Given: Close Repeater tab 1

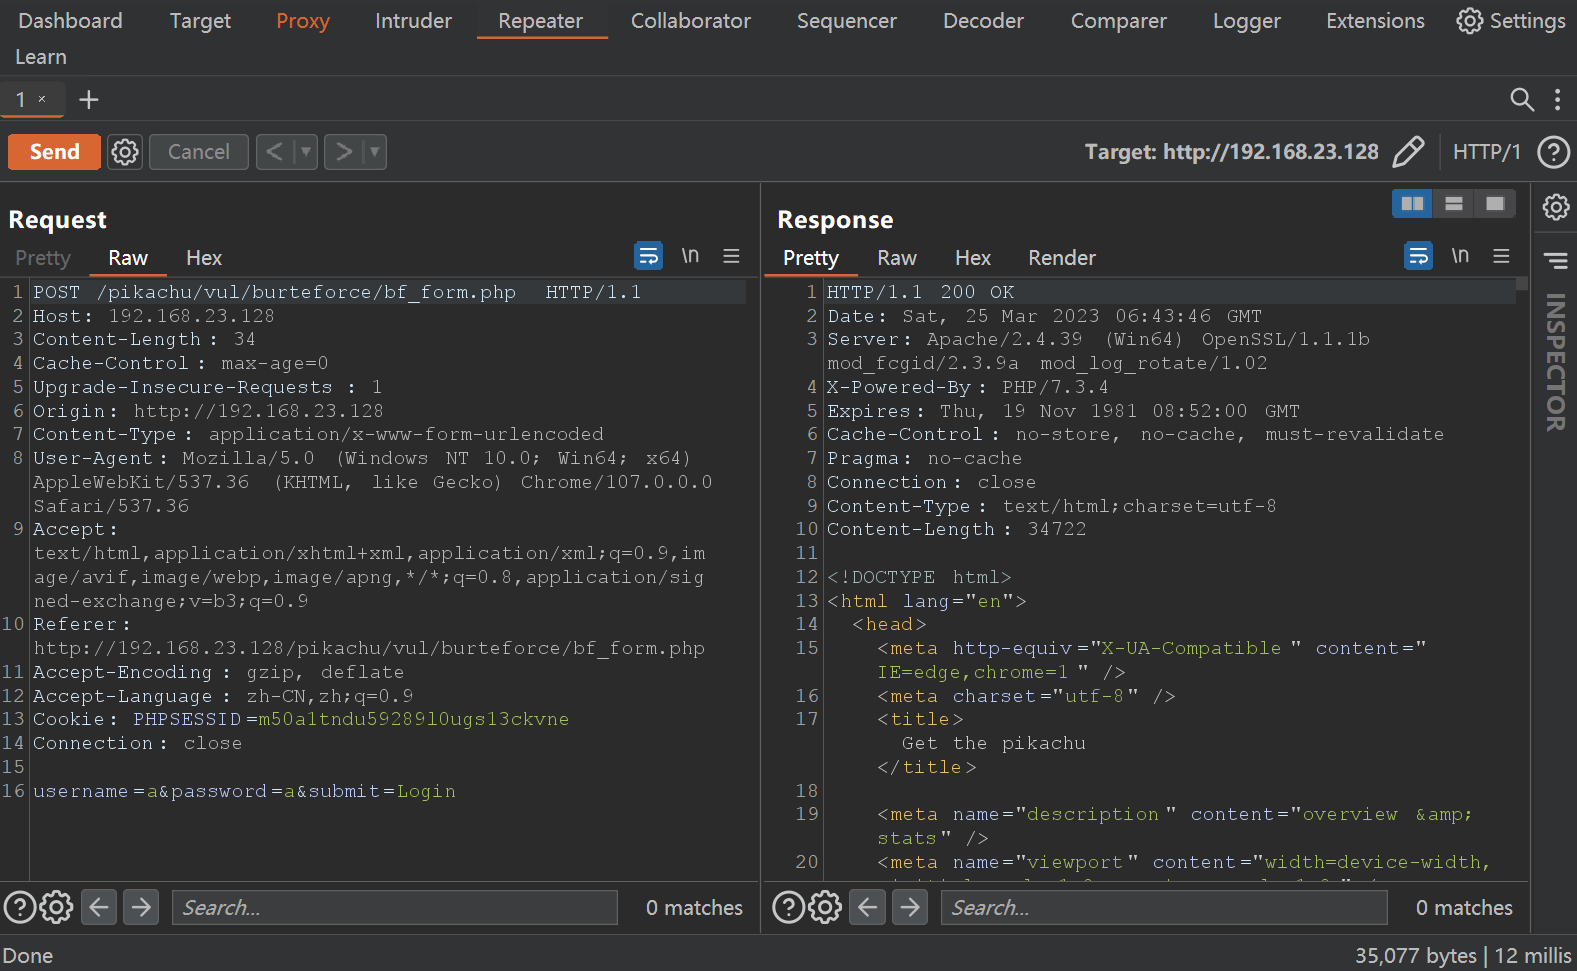Looking at the screenshot, I should (42, 99).
